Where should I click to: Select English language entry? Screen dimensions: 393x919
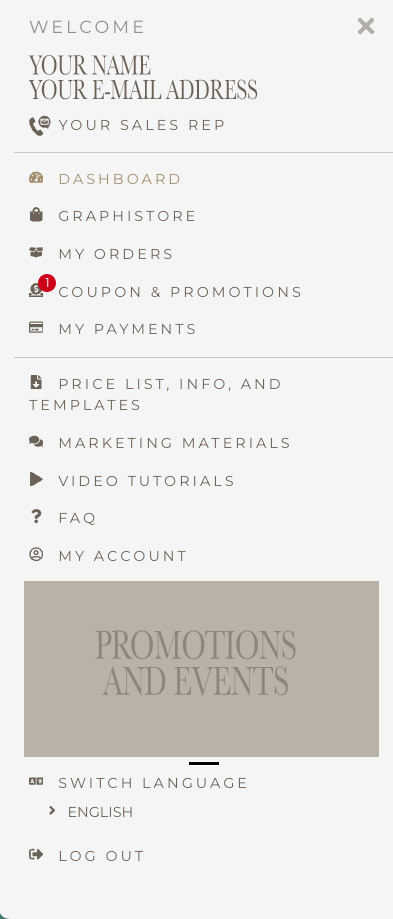click(x=100, y=812)
